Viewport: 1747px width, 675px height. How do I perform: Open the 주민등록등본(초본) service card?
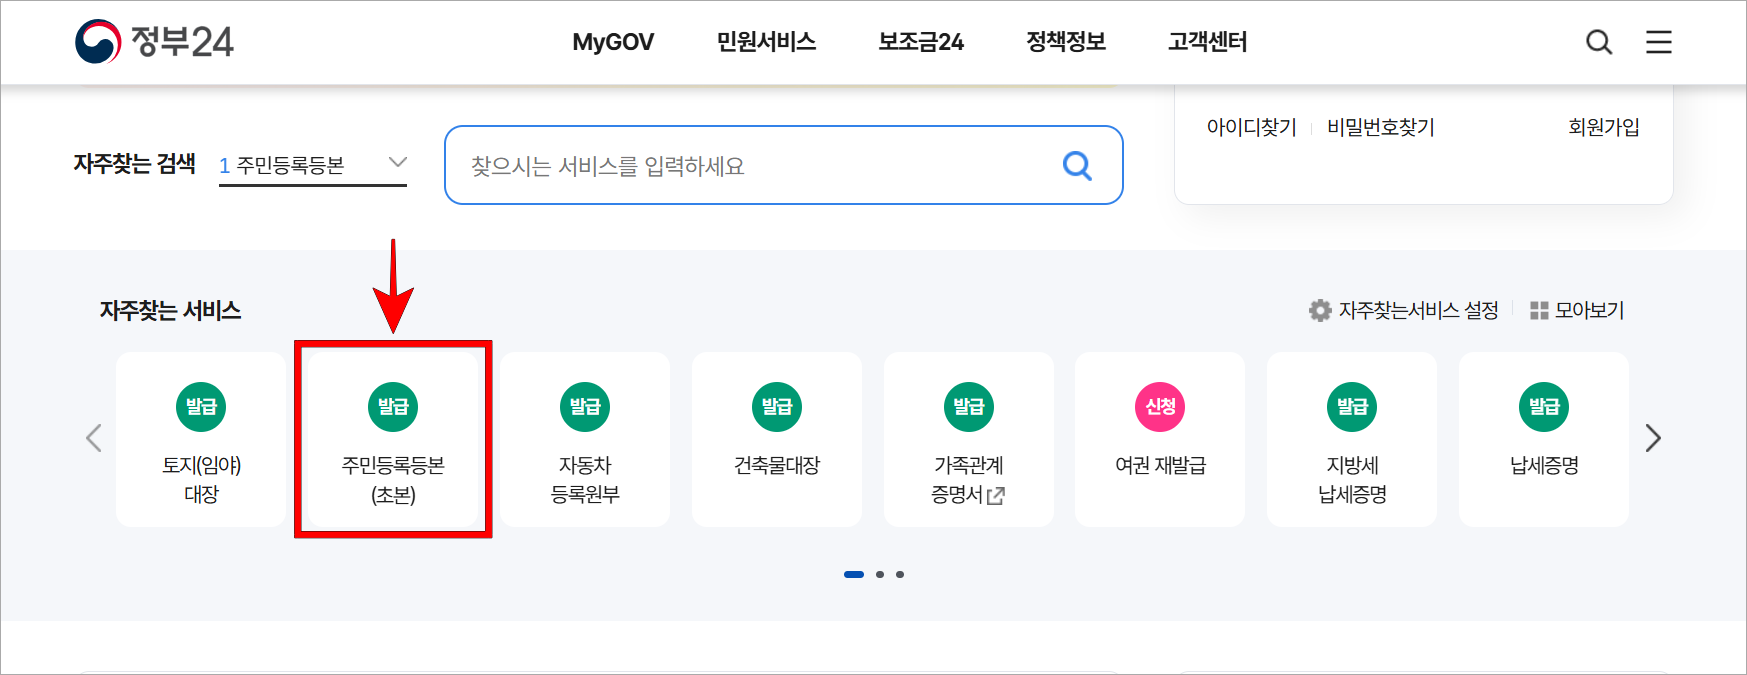[393, 440]
